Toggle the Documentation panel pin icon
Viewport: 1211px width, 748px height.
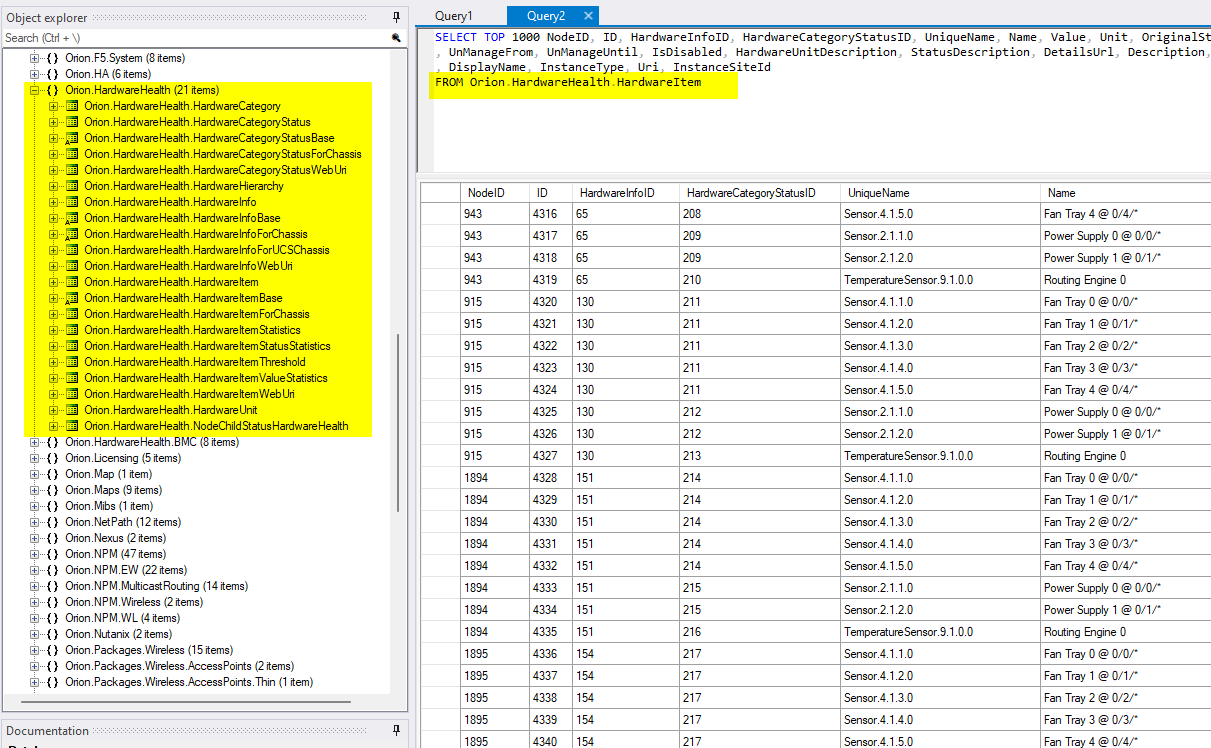click(x=396, y=730)
